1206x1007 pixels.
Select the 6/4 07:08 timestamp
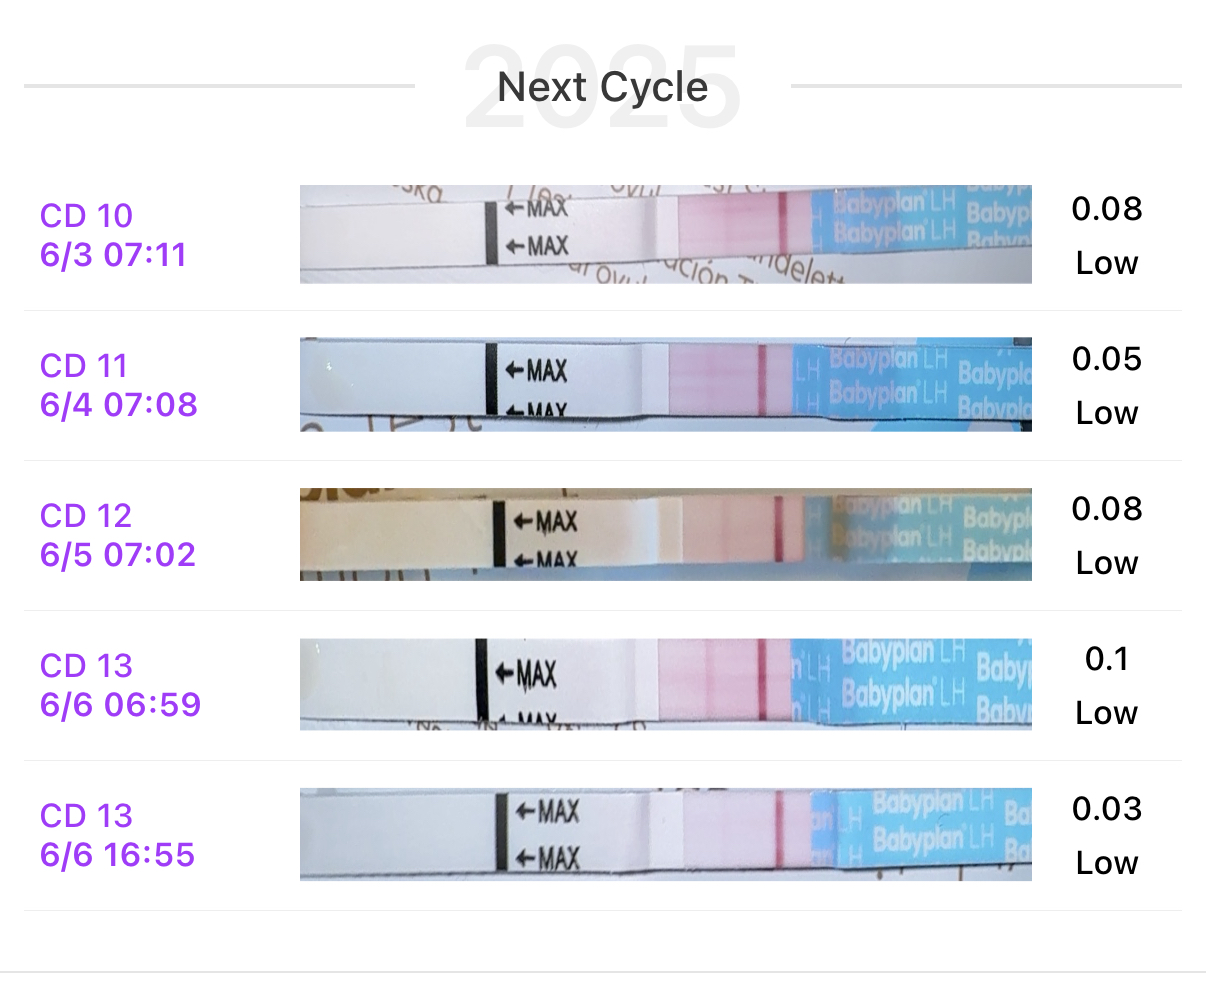pos(118,405)
